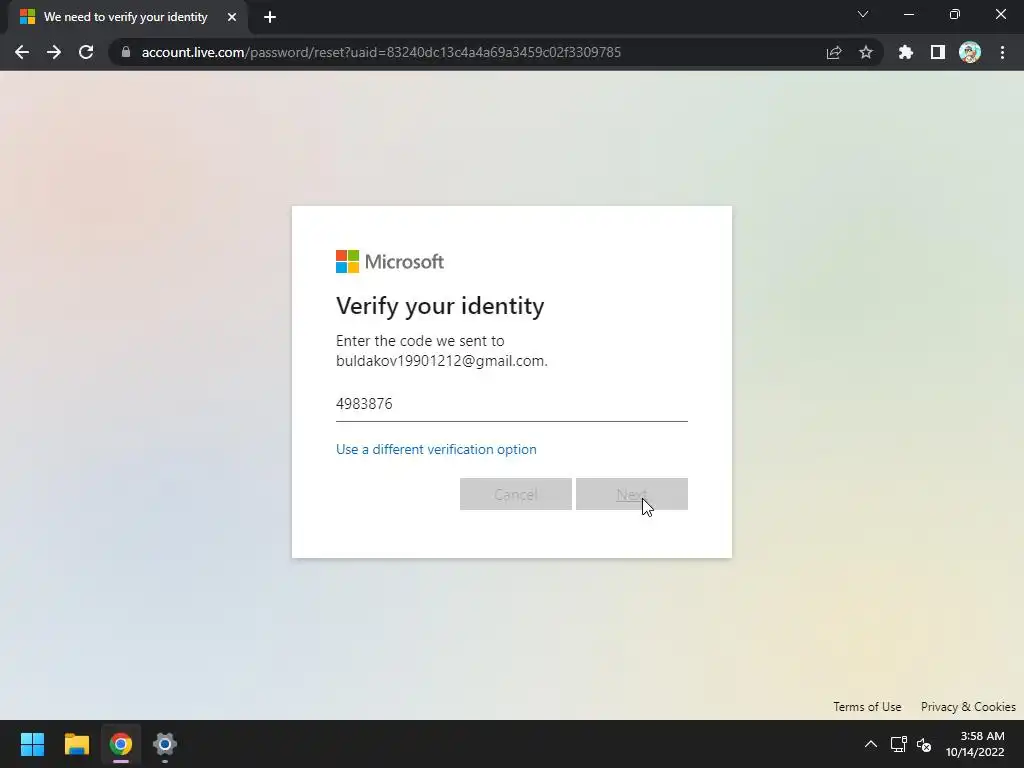Open network status tray icon
This screenshot has height=768, width=1024.
899,744
